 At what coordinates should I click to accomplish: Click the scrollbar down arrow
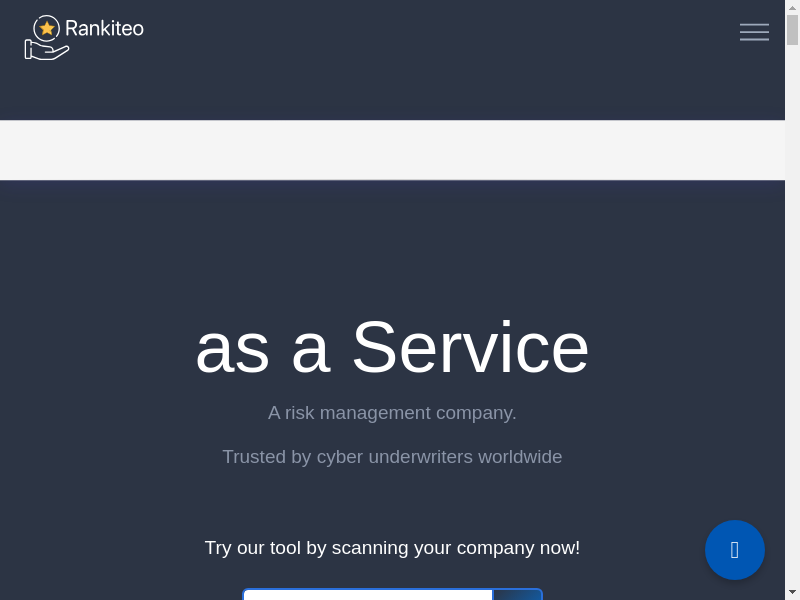[792, 592]
